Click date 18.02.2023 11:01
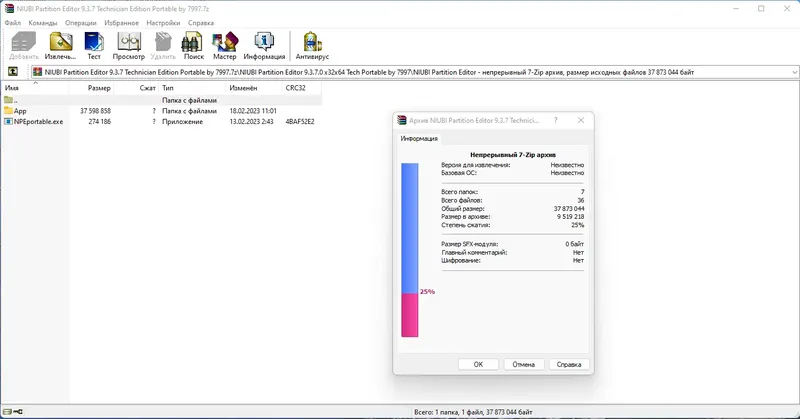This screenshot has width=800, height=419. coord(253,111)
